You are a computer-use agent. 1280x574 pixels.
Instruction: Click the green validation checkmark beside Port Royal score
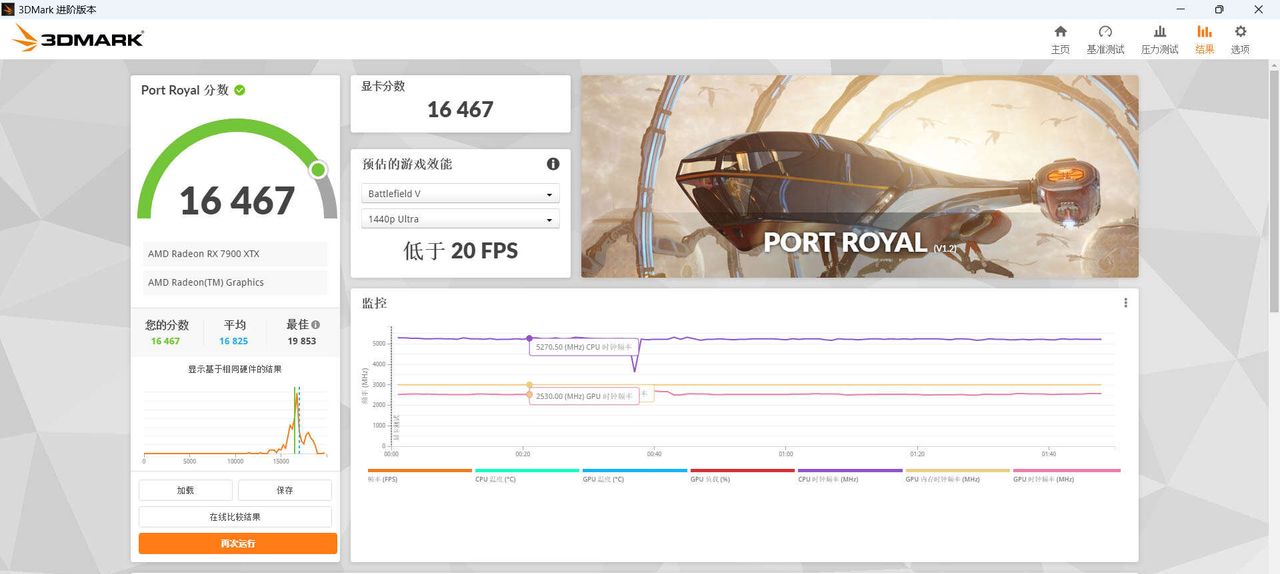240,90
